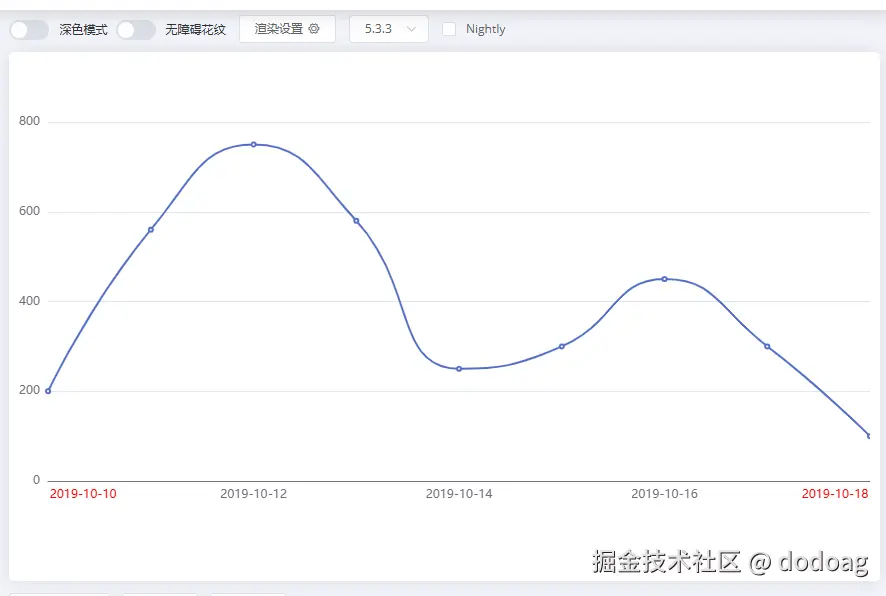
Task: Select the second peak point near value 450
Action: pyautogui.click(x=662, y=279)
